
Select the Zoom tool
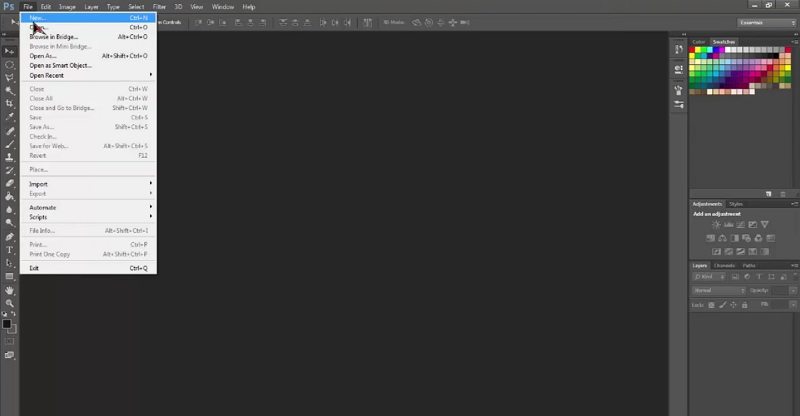tap(9, 303)
